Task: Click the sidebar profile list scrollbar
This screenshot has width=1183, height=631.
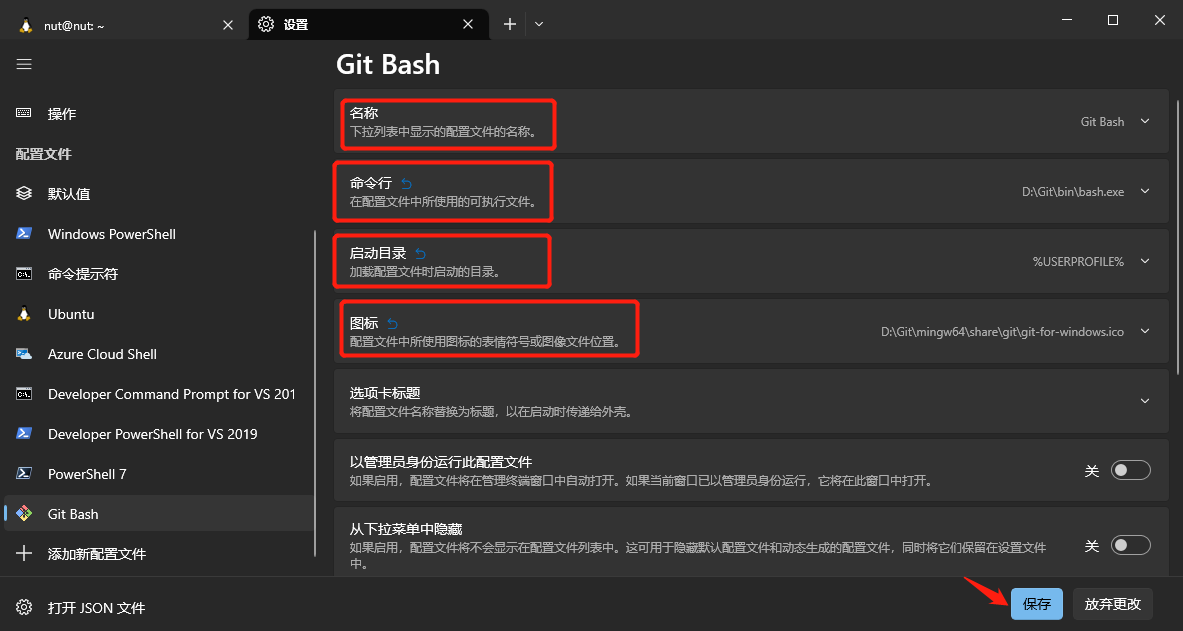Action: [x=316, y=392]
